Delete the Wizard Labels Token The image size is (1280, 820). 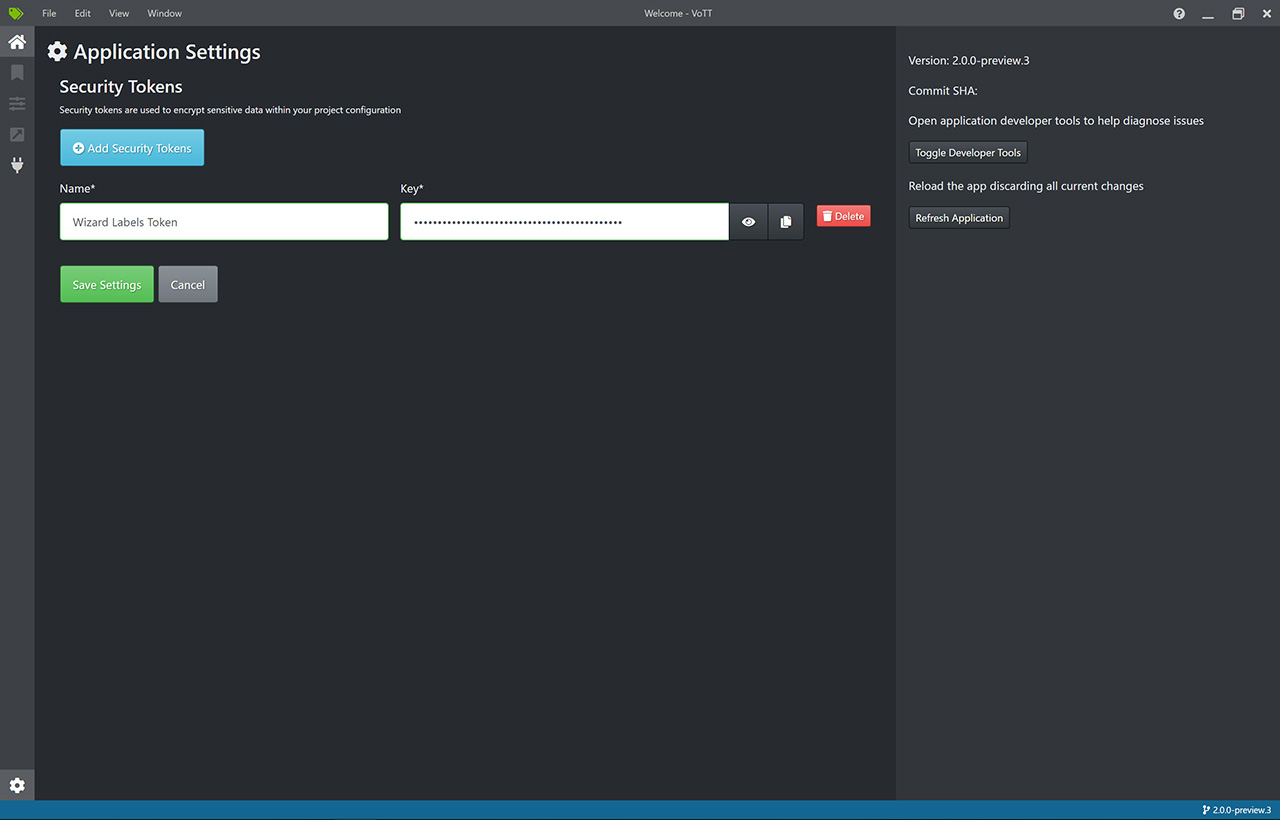coord(843,216)
